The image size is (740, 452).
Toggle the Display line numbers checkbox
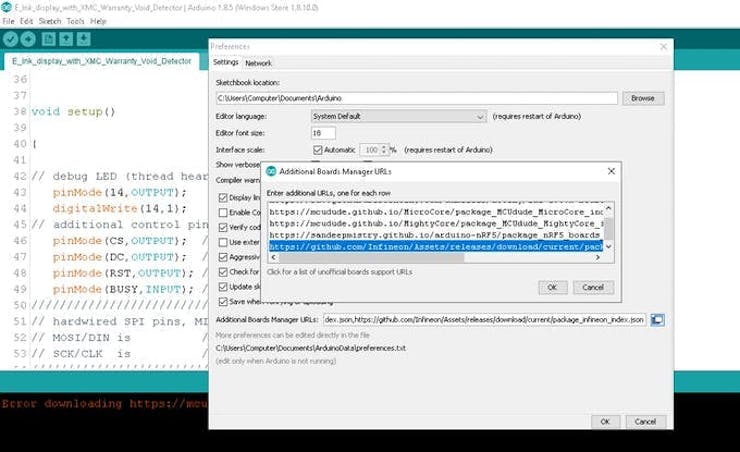(223, 197)
